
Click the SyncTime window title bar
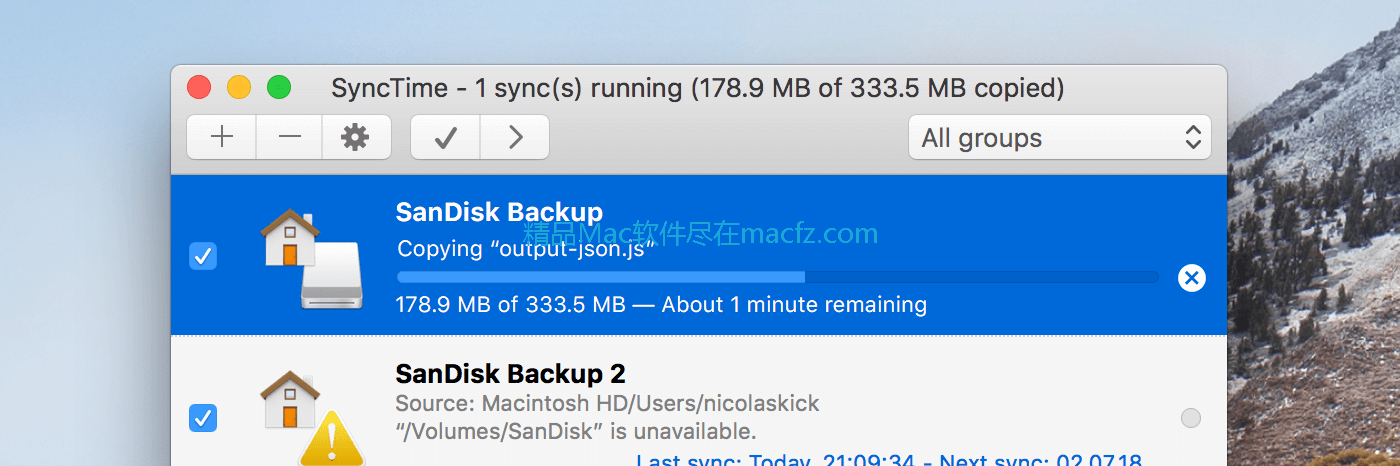[x=698, y=88]
